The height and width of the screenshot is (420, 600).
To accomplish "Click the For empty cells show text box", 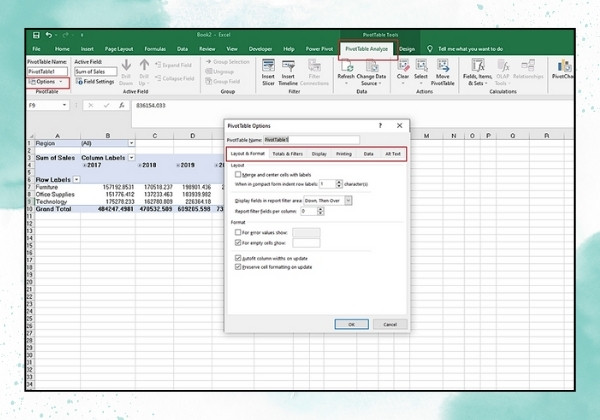I will click(306, 243).
